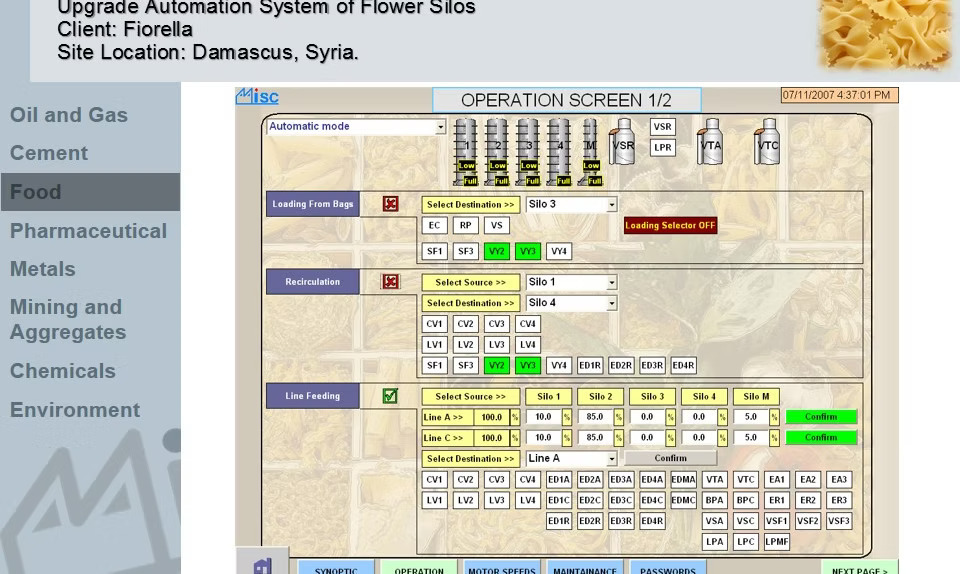Image resolution: width=960 pixels, height=574 pixels.
Task: Open the VTC vessel icon
Action: 767,143
